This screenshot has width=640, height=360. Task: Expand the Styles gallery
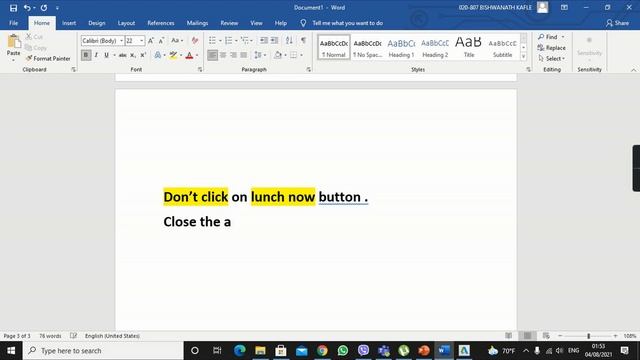523,57
